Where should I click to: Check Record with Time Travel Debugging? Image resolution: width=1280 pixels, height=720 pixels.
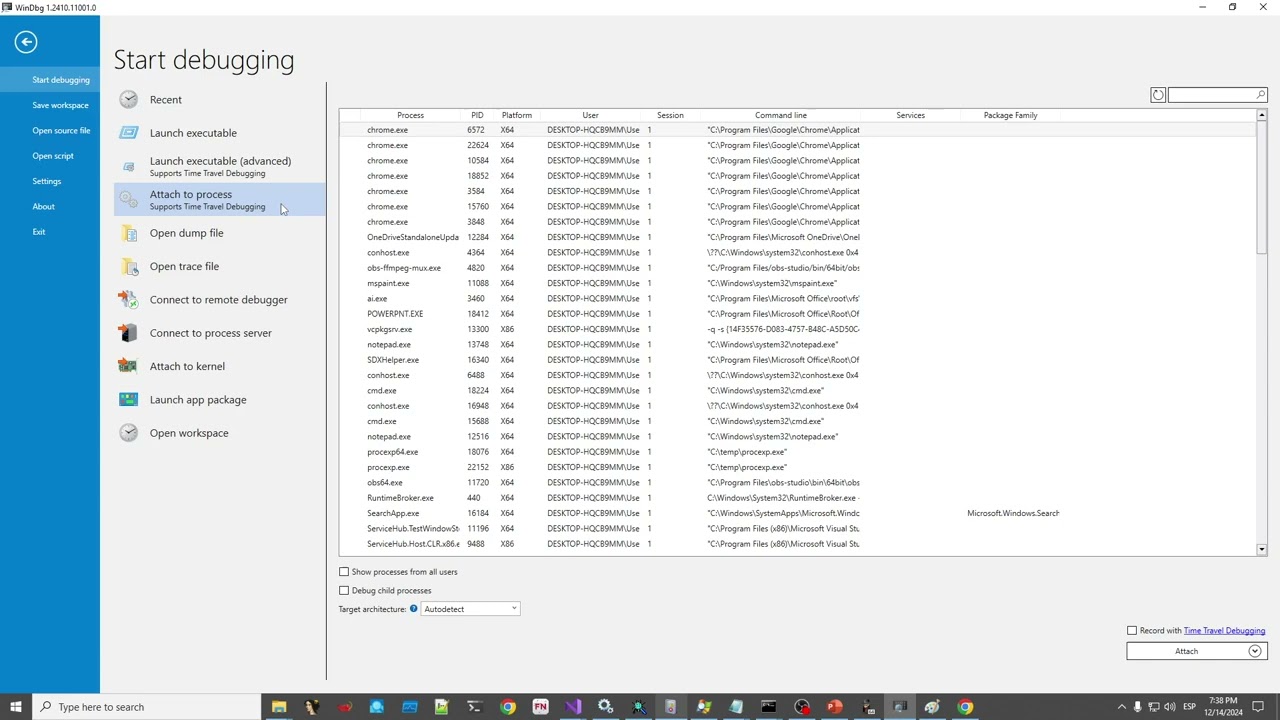(x=1132, y=631)
